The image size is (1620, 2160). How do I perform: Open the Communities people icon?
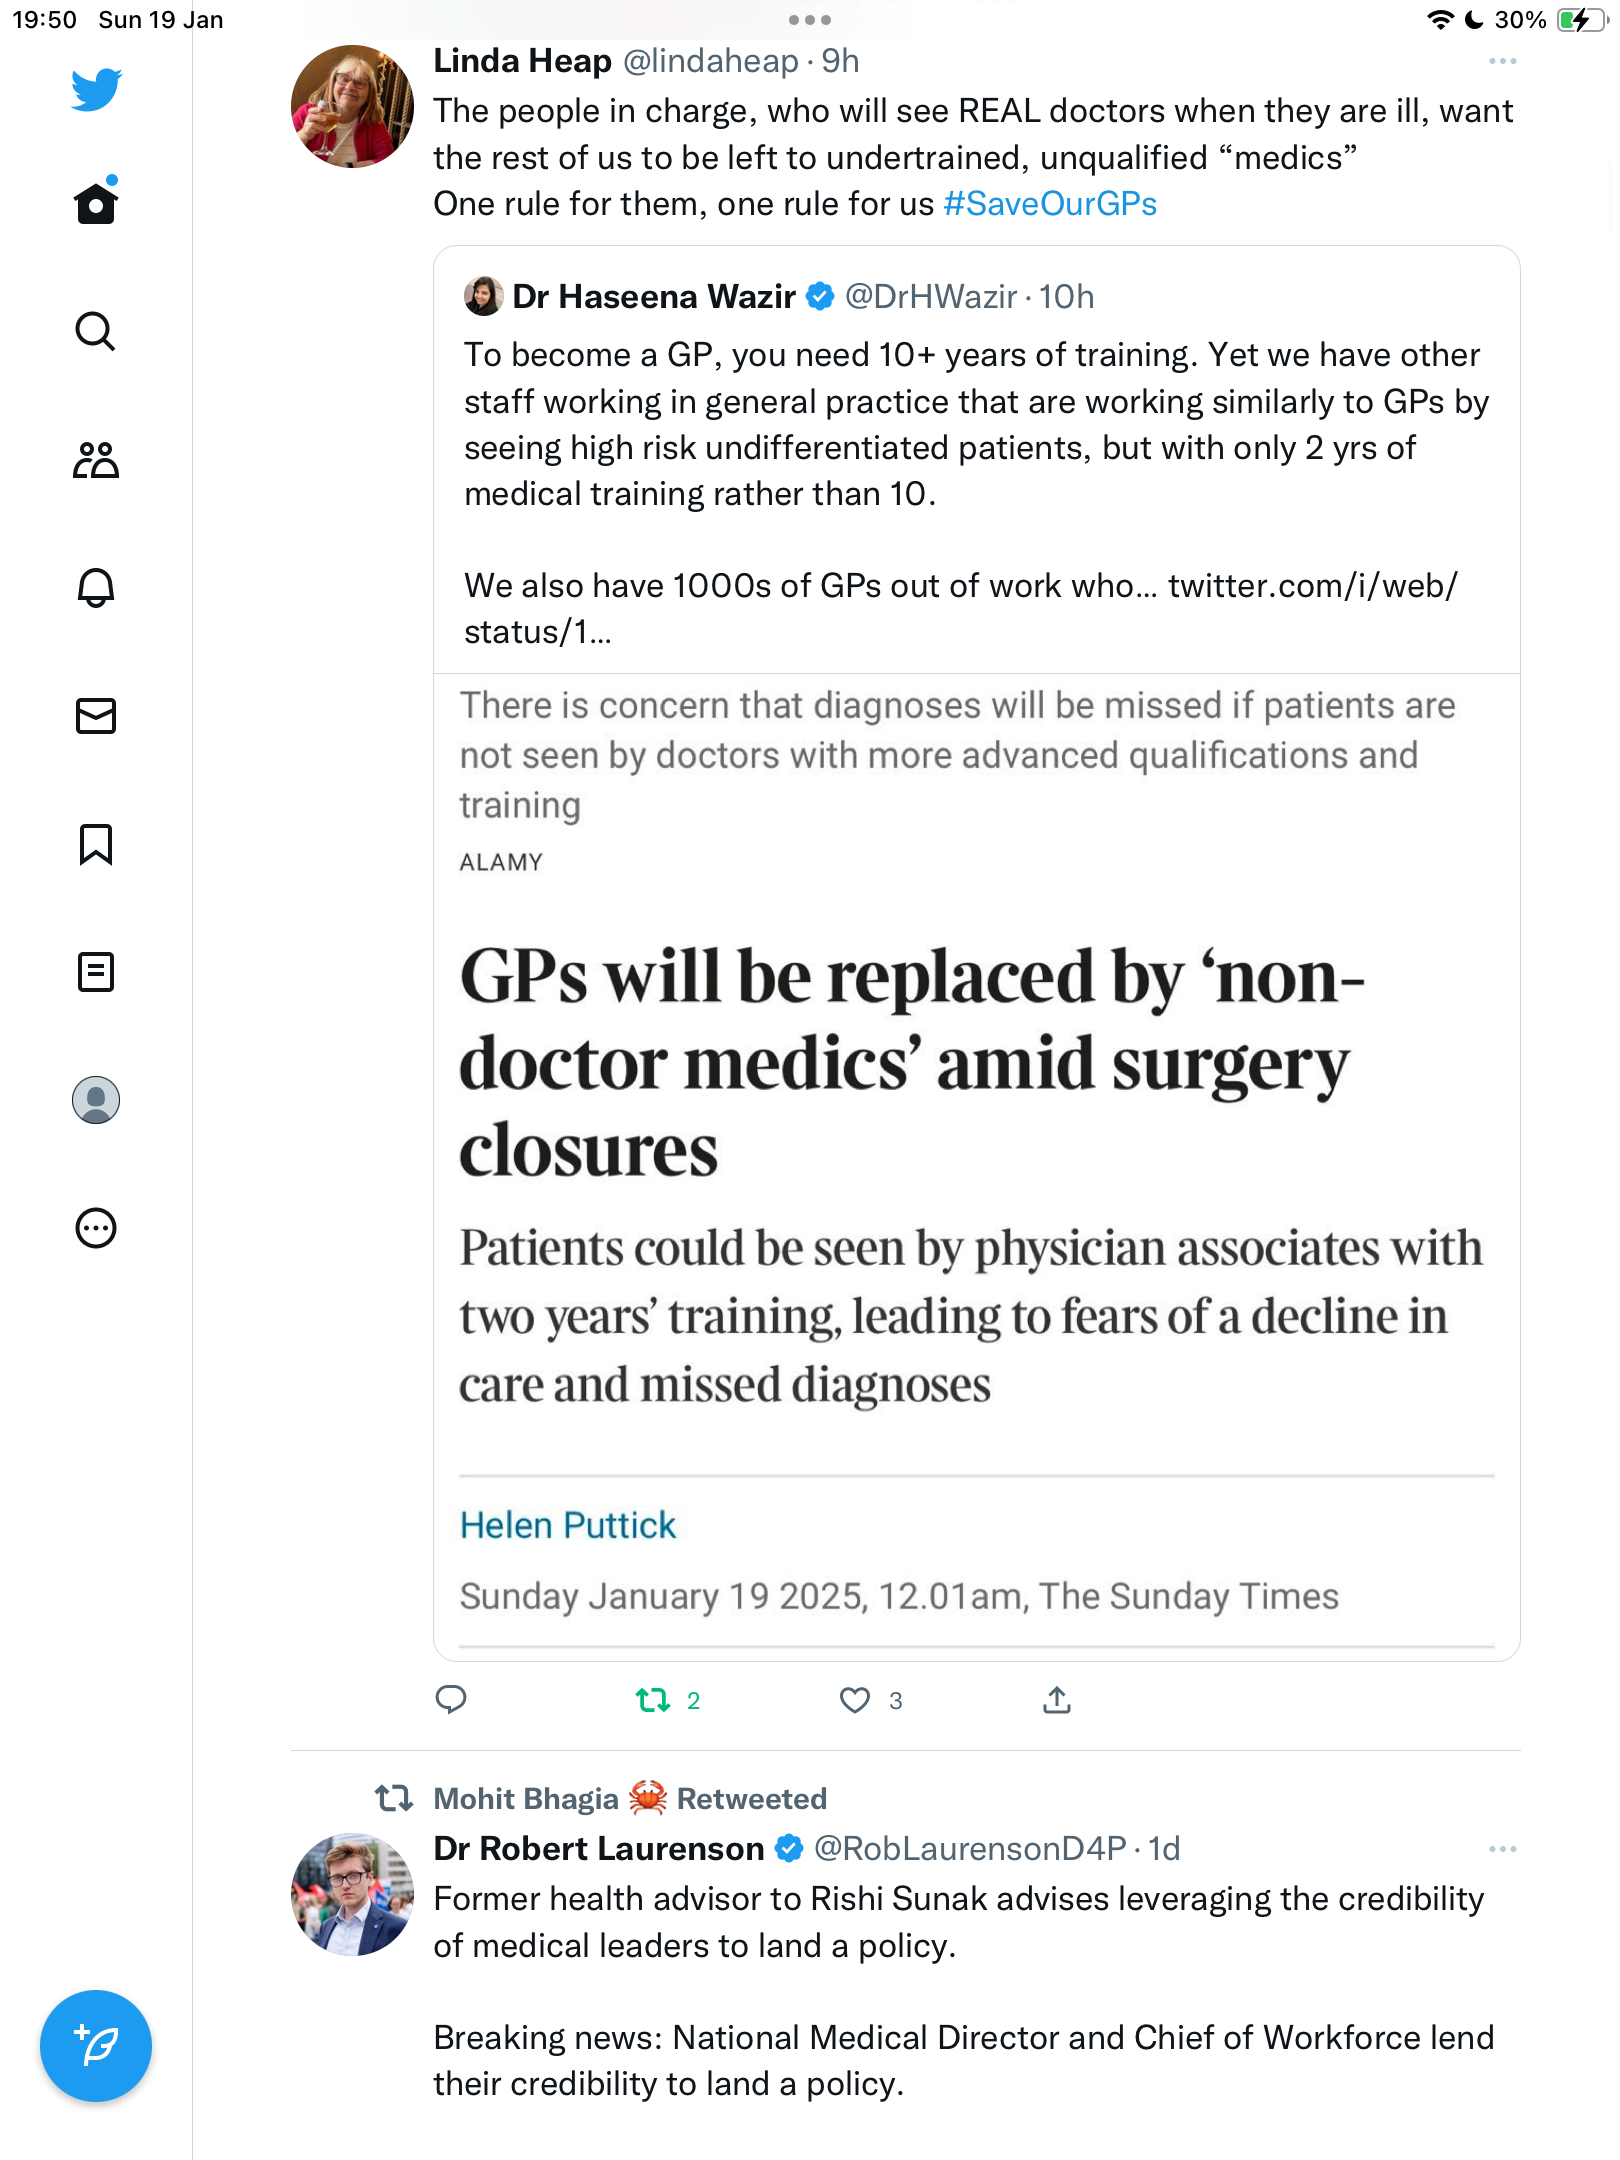(96, 459)
